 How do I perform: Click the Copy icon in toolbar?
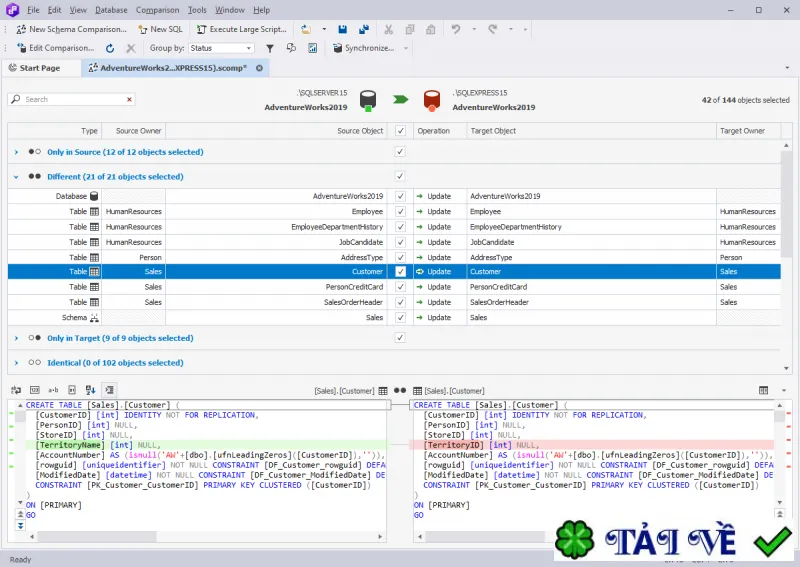pos(410,29)
